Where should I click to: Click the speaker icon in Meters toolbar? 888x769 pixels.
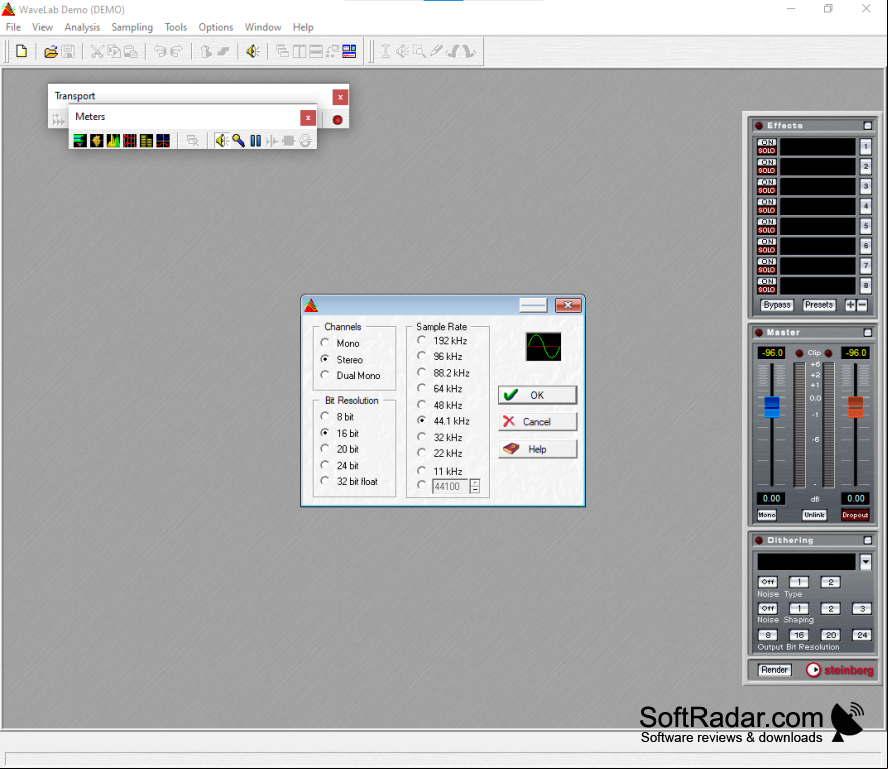[221, 140]
